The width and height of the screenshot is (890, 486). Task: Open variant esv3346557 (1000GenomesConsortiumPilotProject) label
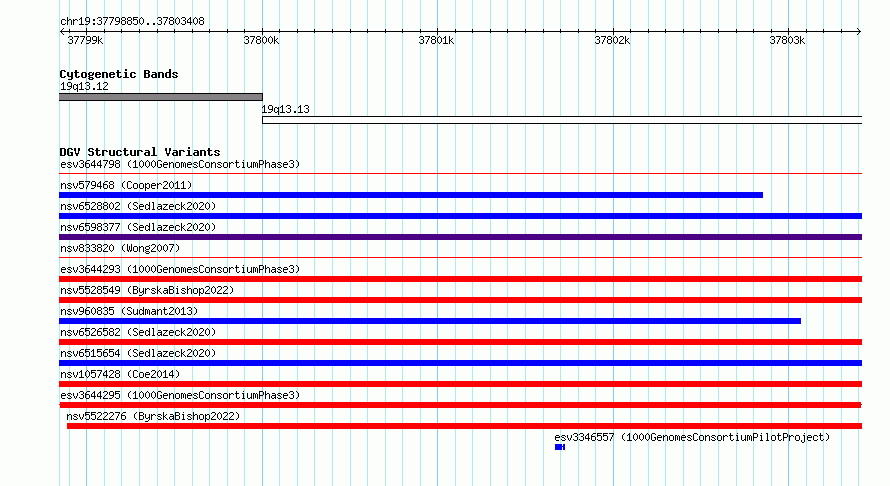[692, 437]
